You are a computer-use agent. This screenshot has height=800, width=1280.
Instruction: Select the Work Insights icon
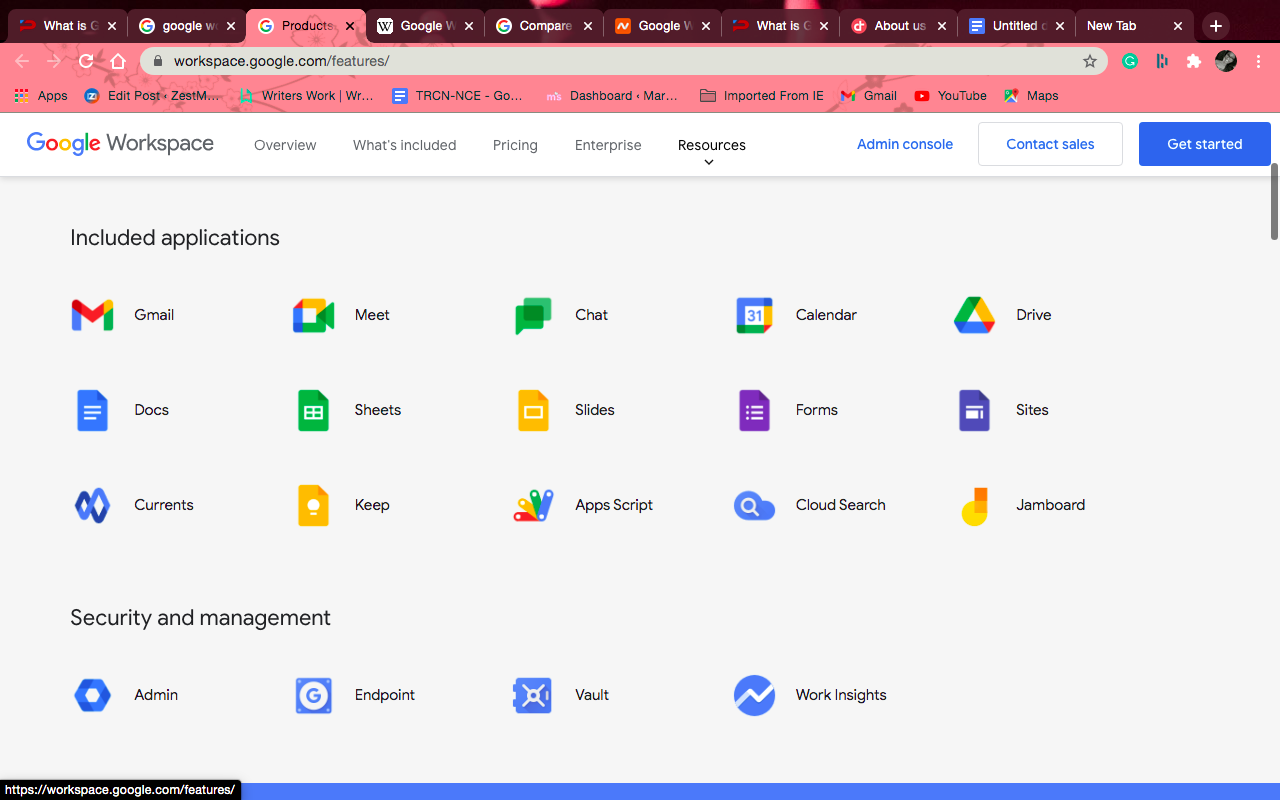(x=754, y=694)
